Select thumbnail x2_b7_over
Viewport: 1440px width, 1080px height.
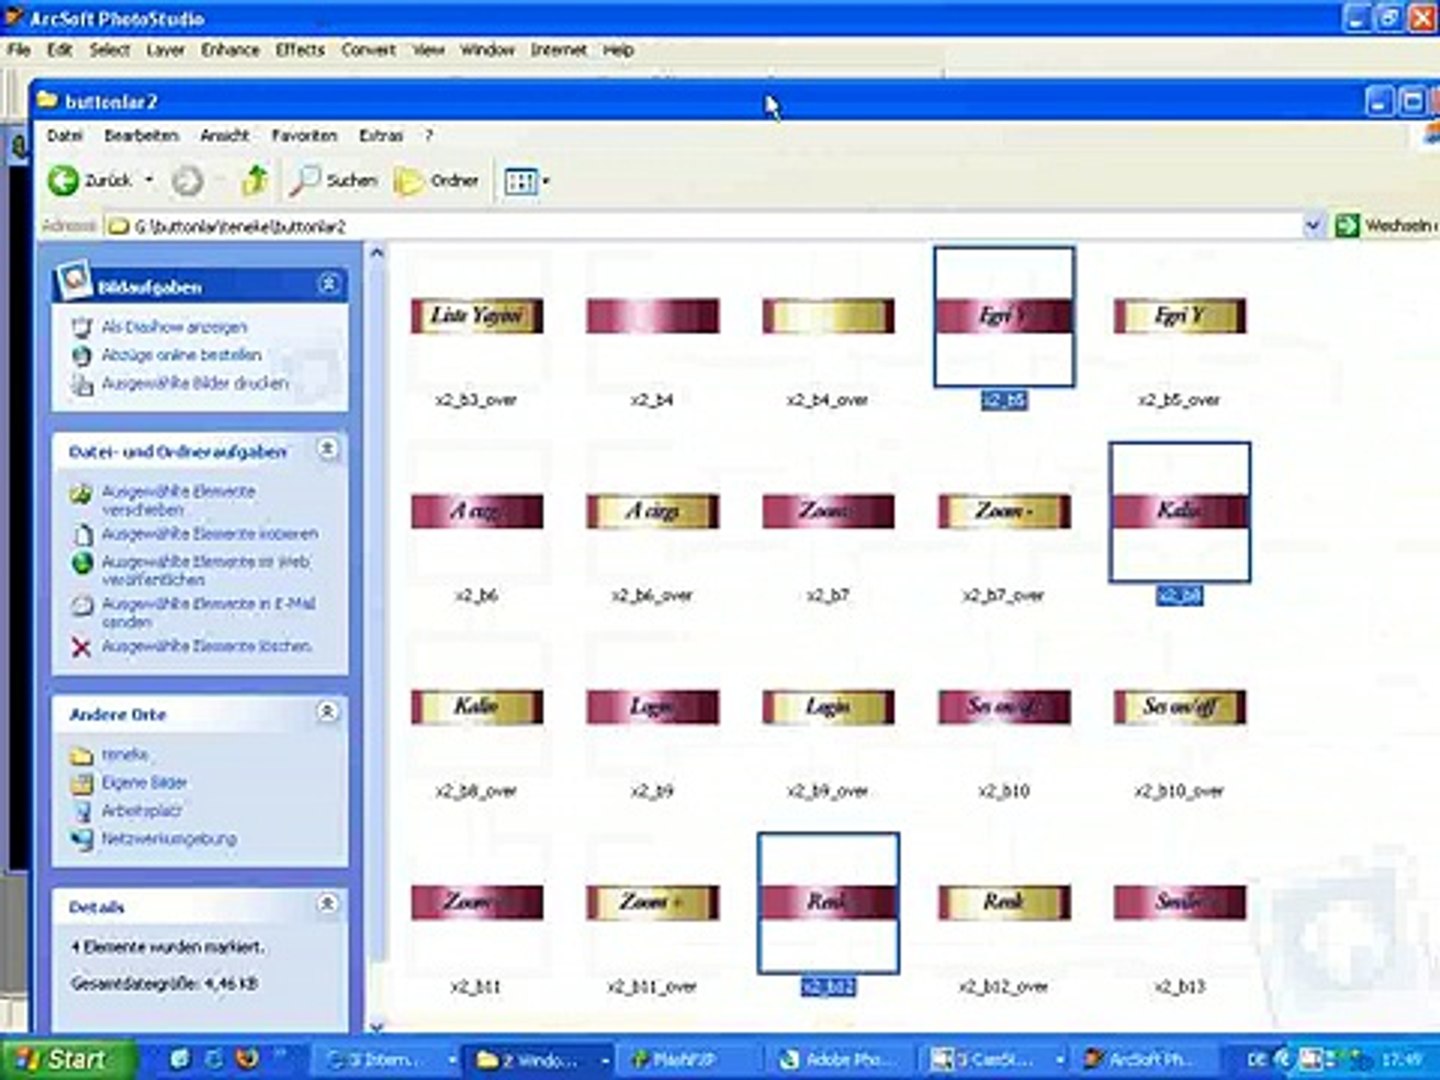[x=1004, y=512]
